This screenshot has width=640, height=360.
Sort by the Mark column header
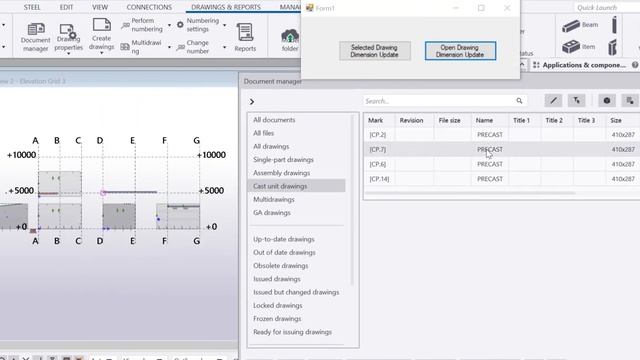click(376, 120)
